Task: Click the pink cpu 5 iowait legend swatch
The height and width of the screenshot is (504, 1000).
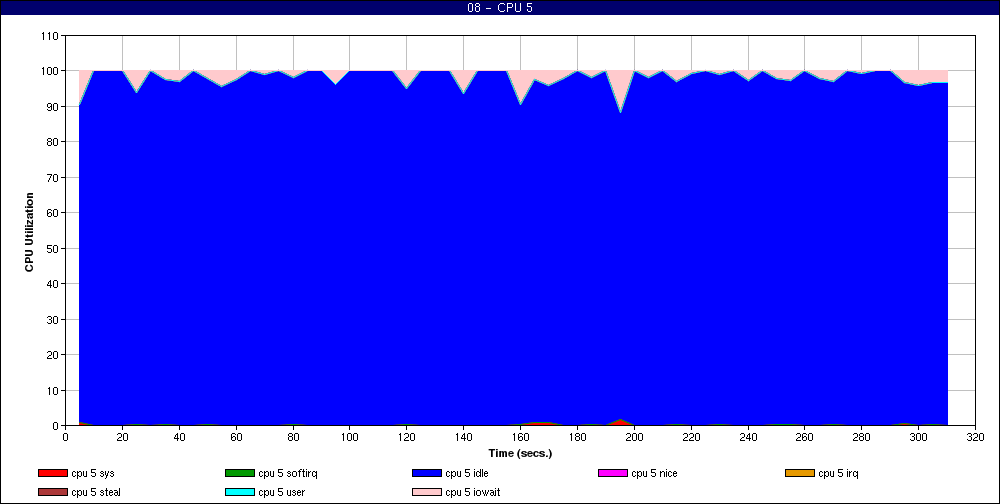Action: click(427, 493)
